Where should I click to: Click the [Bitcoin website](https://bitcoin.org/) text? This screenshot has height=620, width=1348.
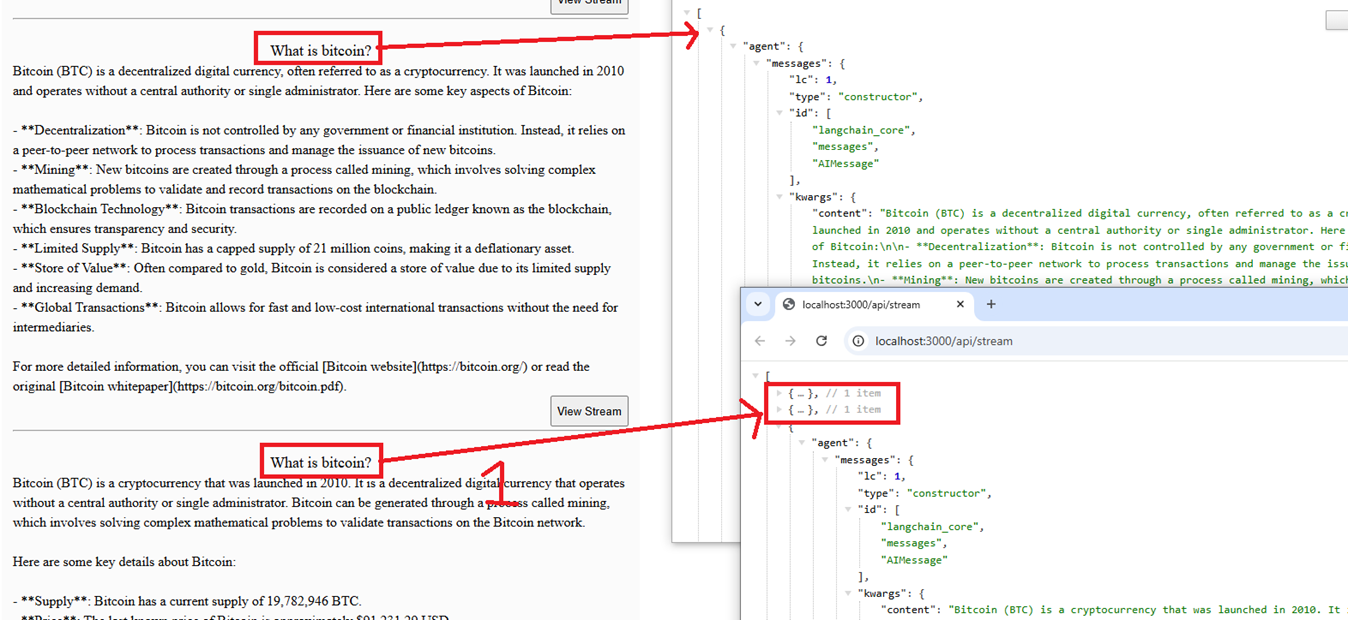[x=424, y=366]
